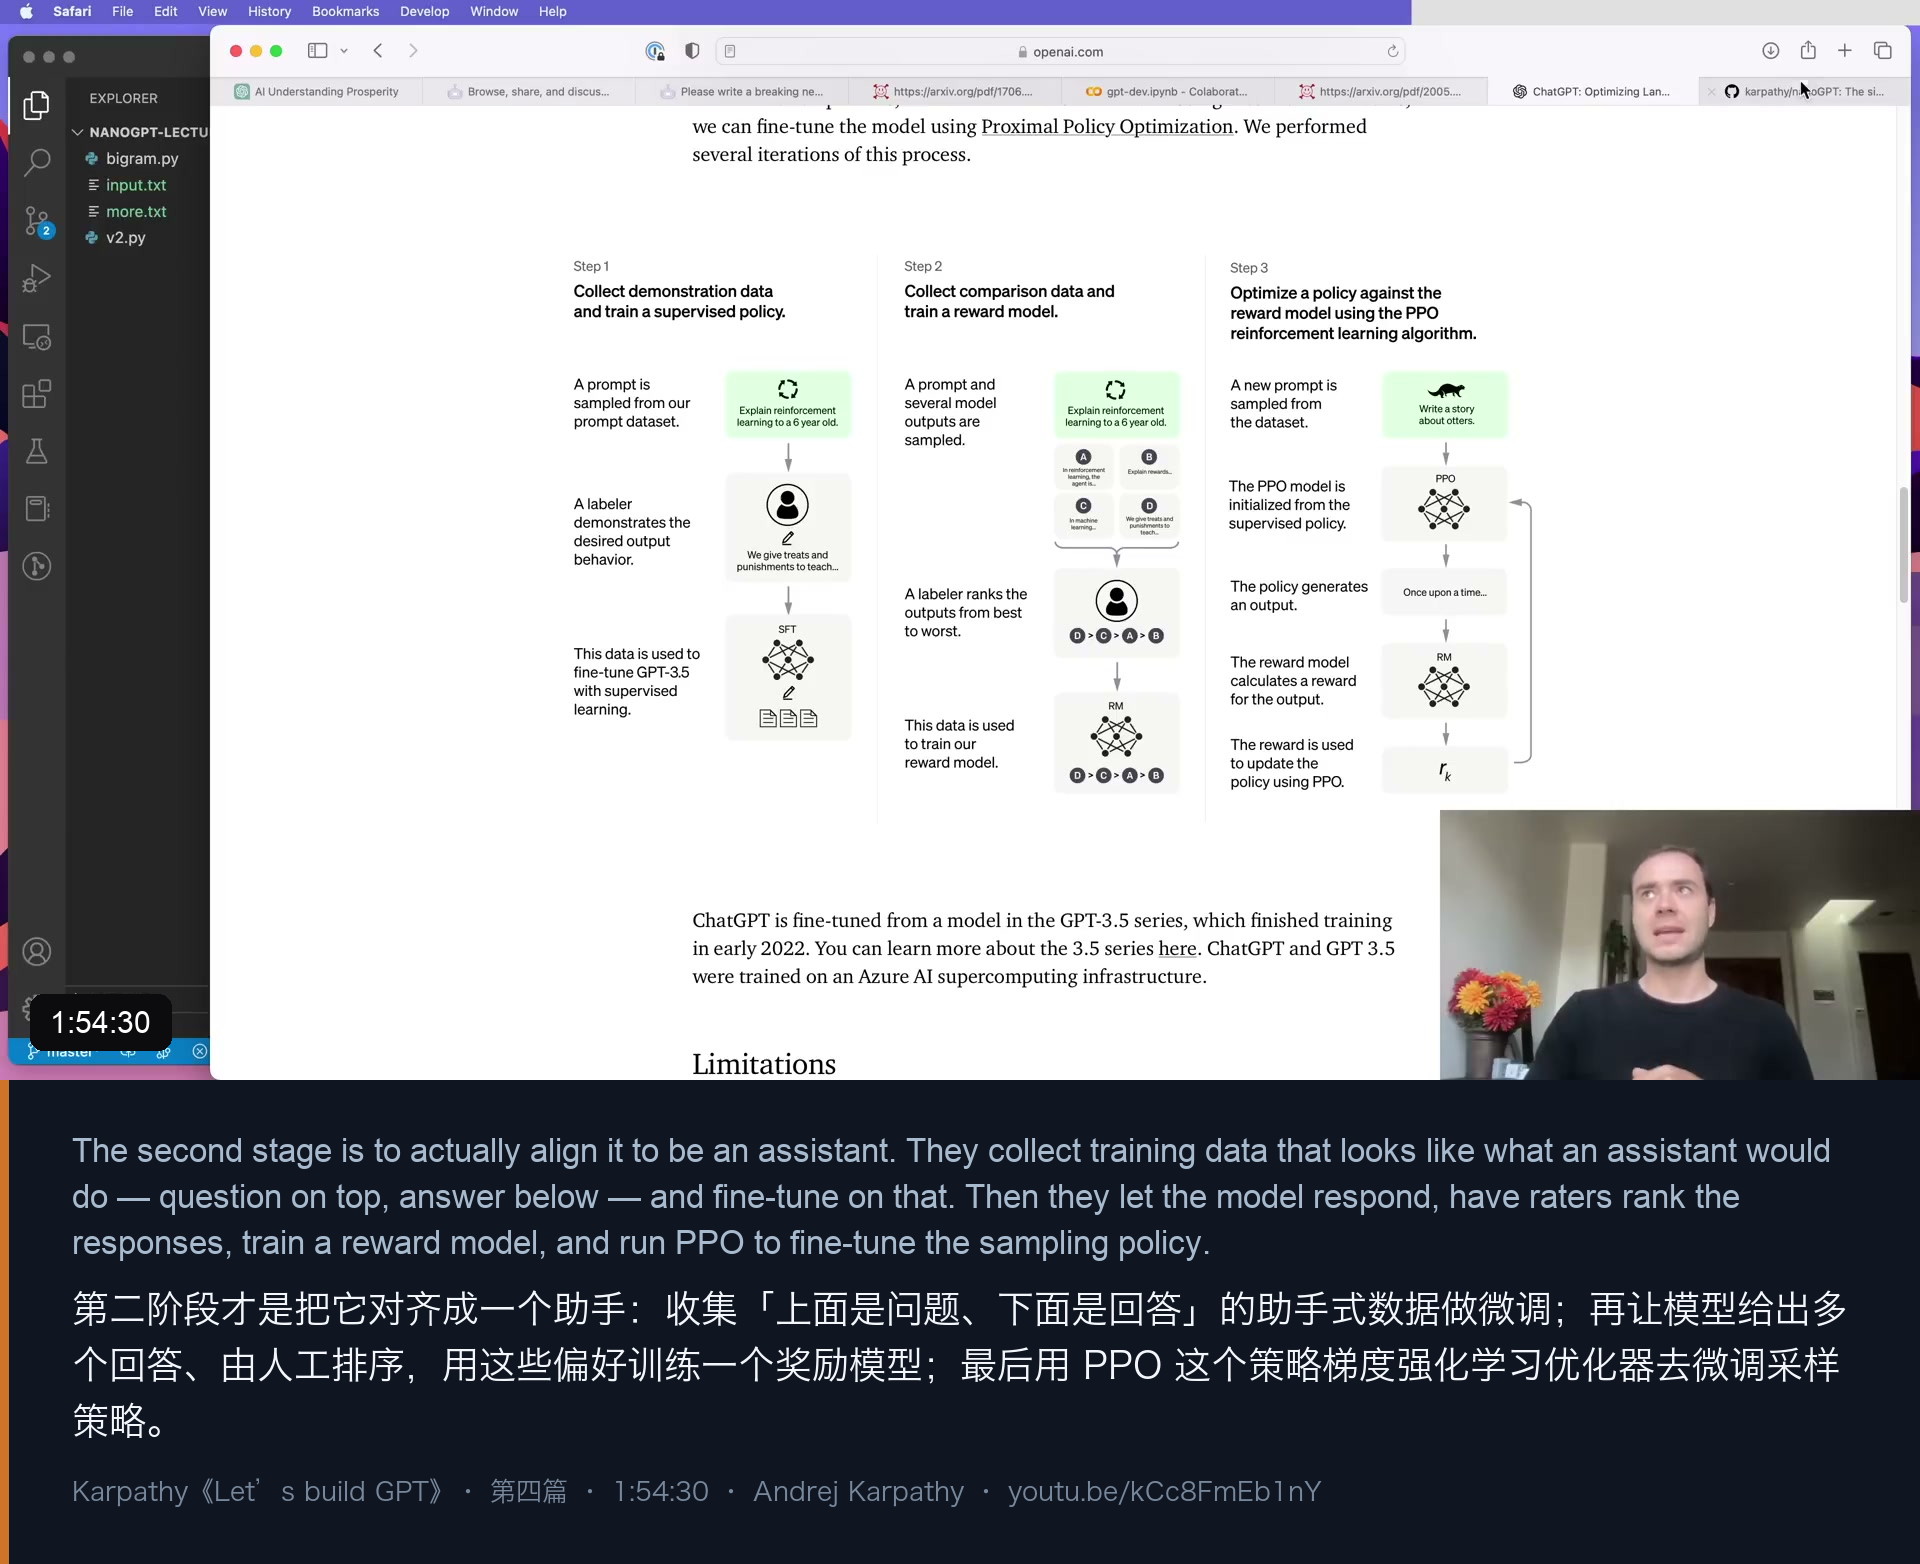Viewport: 1920px width, 1564px height.
Task: Close the karpathy/nanoGPT tab
Action: click(x=1712, y=91)
